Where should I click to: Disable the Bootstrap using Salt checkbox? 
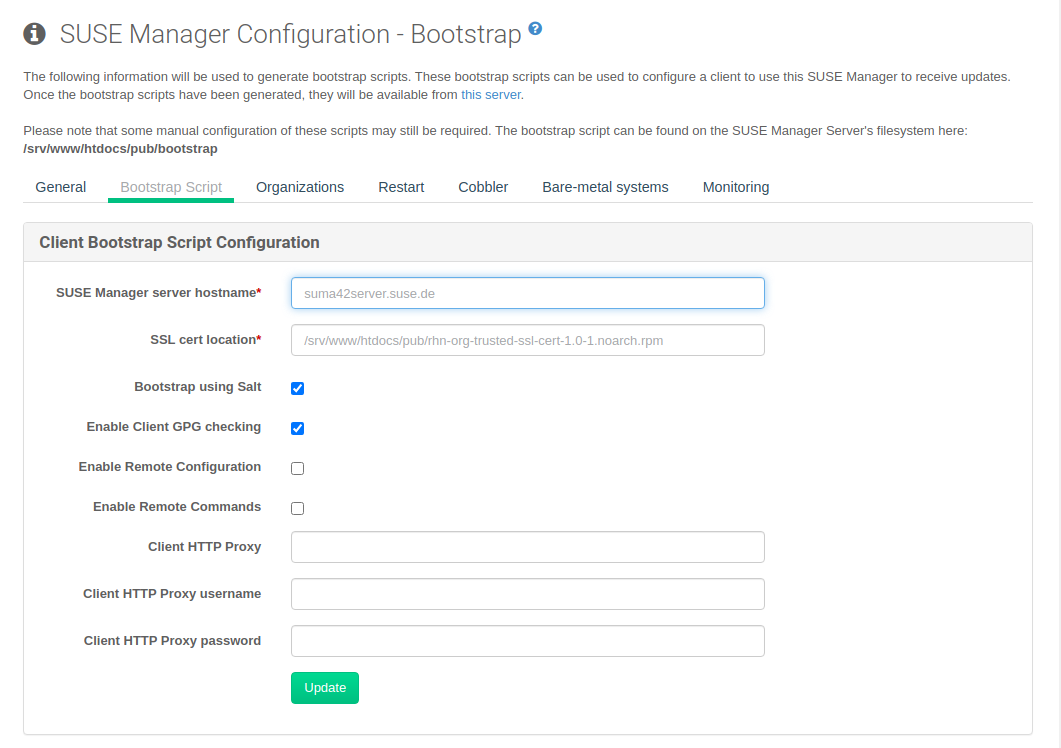point(297,388)
